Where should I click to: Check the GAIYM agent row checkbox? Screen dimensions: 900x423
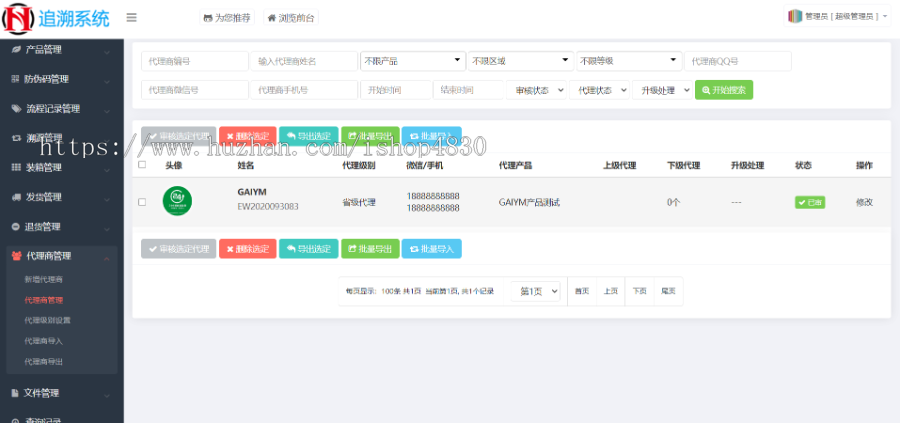pyautogui.click(x=142, y=202)
